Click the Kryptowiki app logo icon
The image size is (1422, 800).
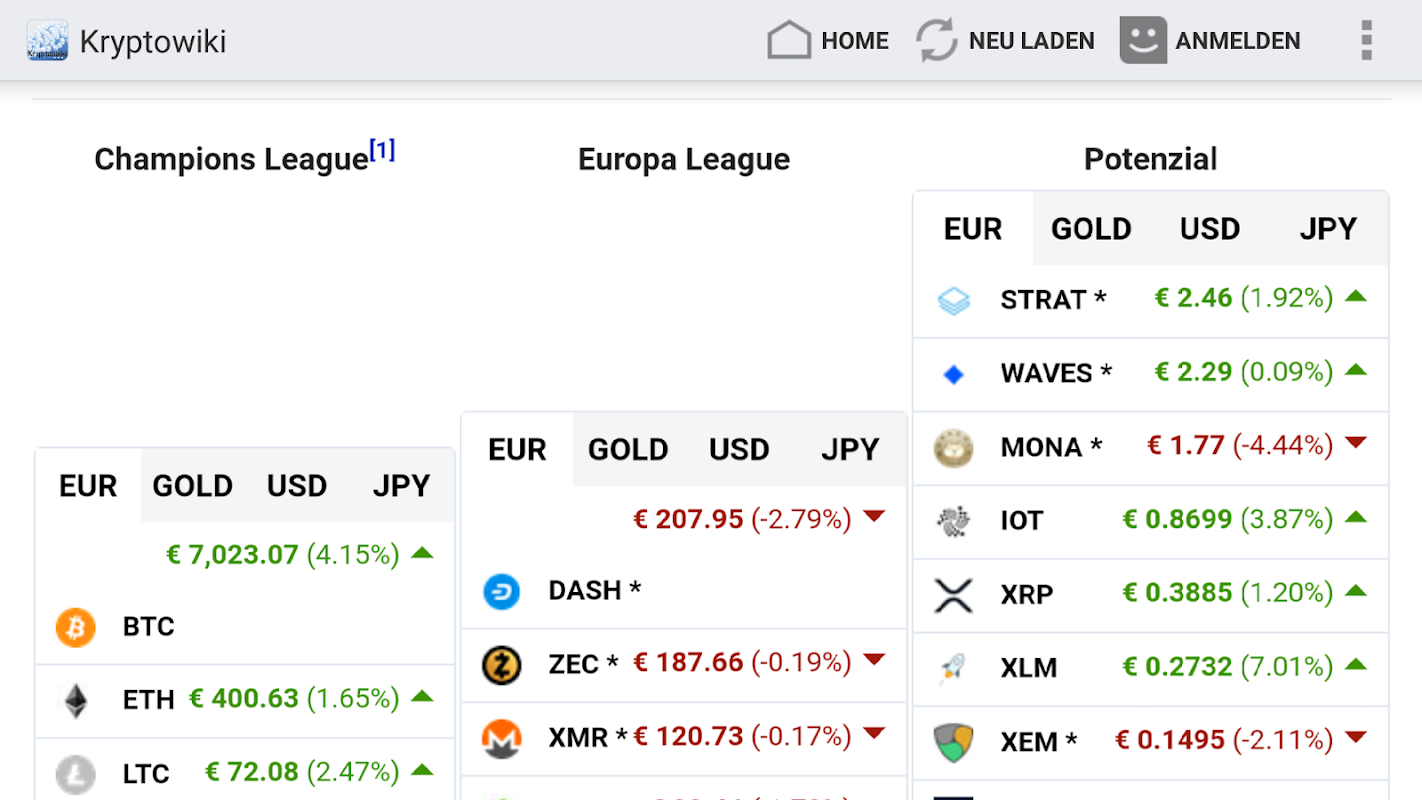[x=47, y=41]
